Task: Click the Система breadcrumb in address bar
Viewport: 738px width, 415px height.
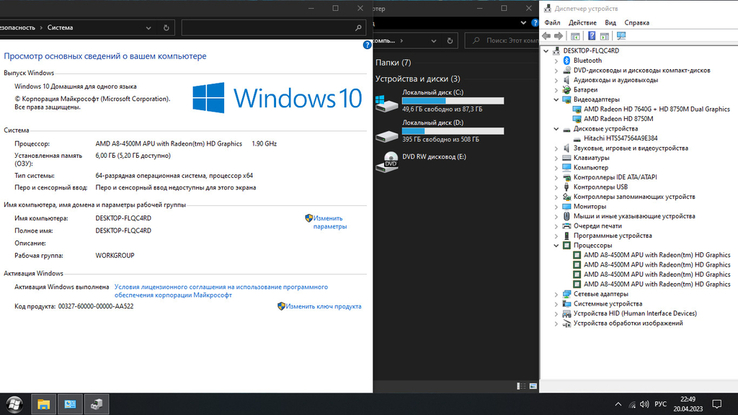Action: click(x=60, y=28)
